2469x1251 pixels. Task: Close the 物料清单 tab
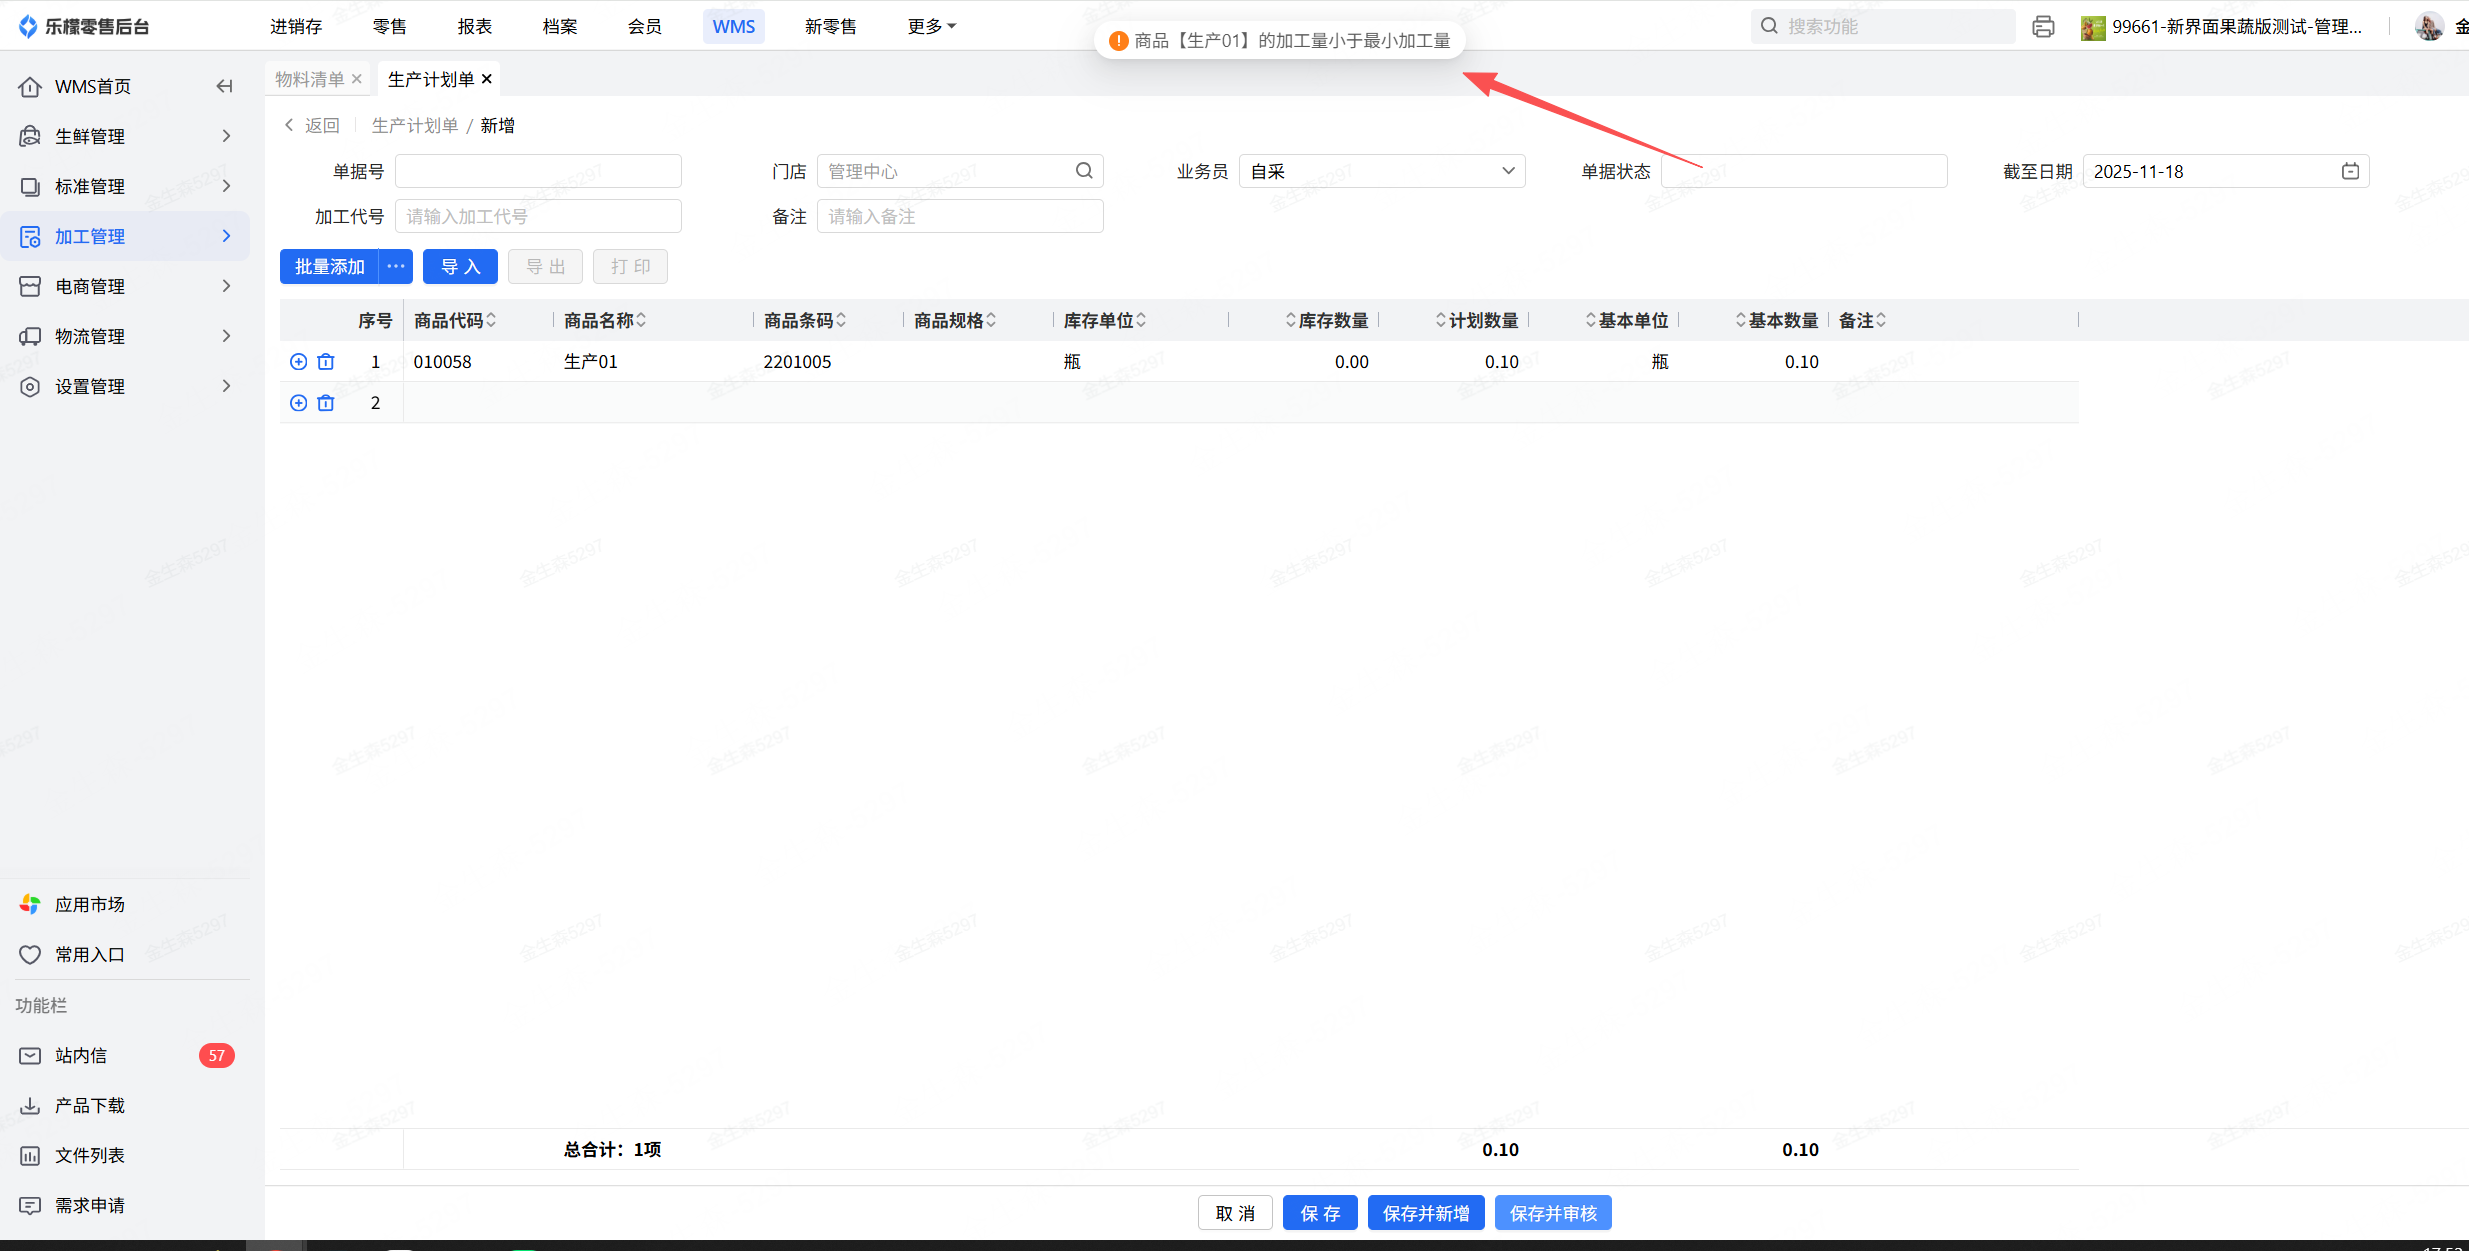point(357,79)
